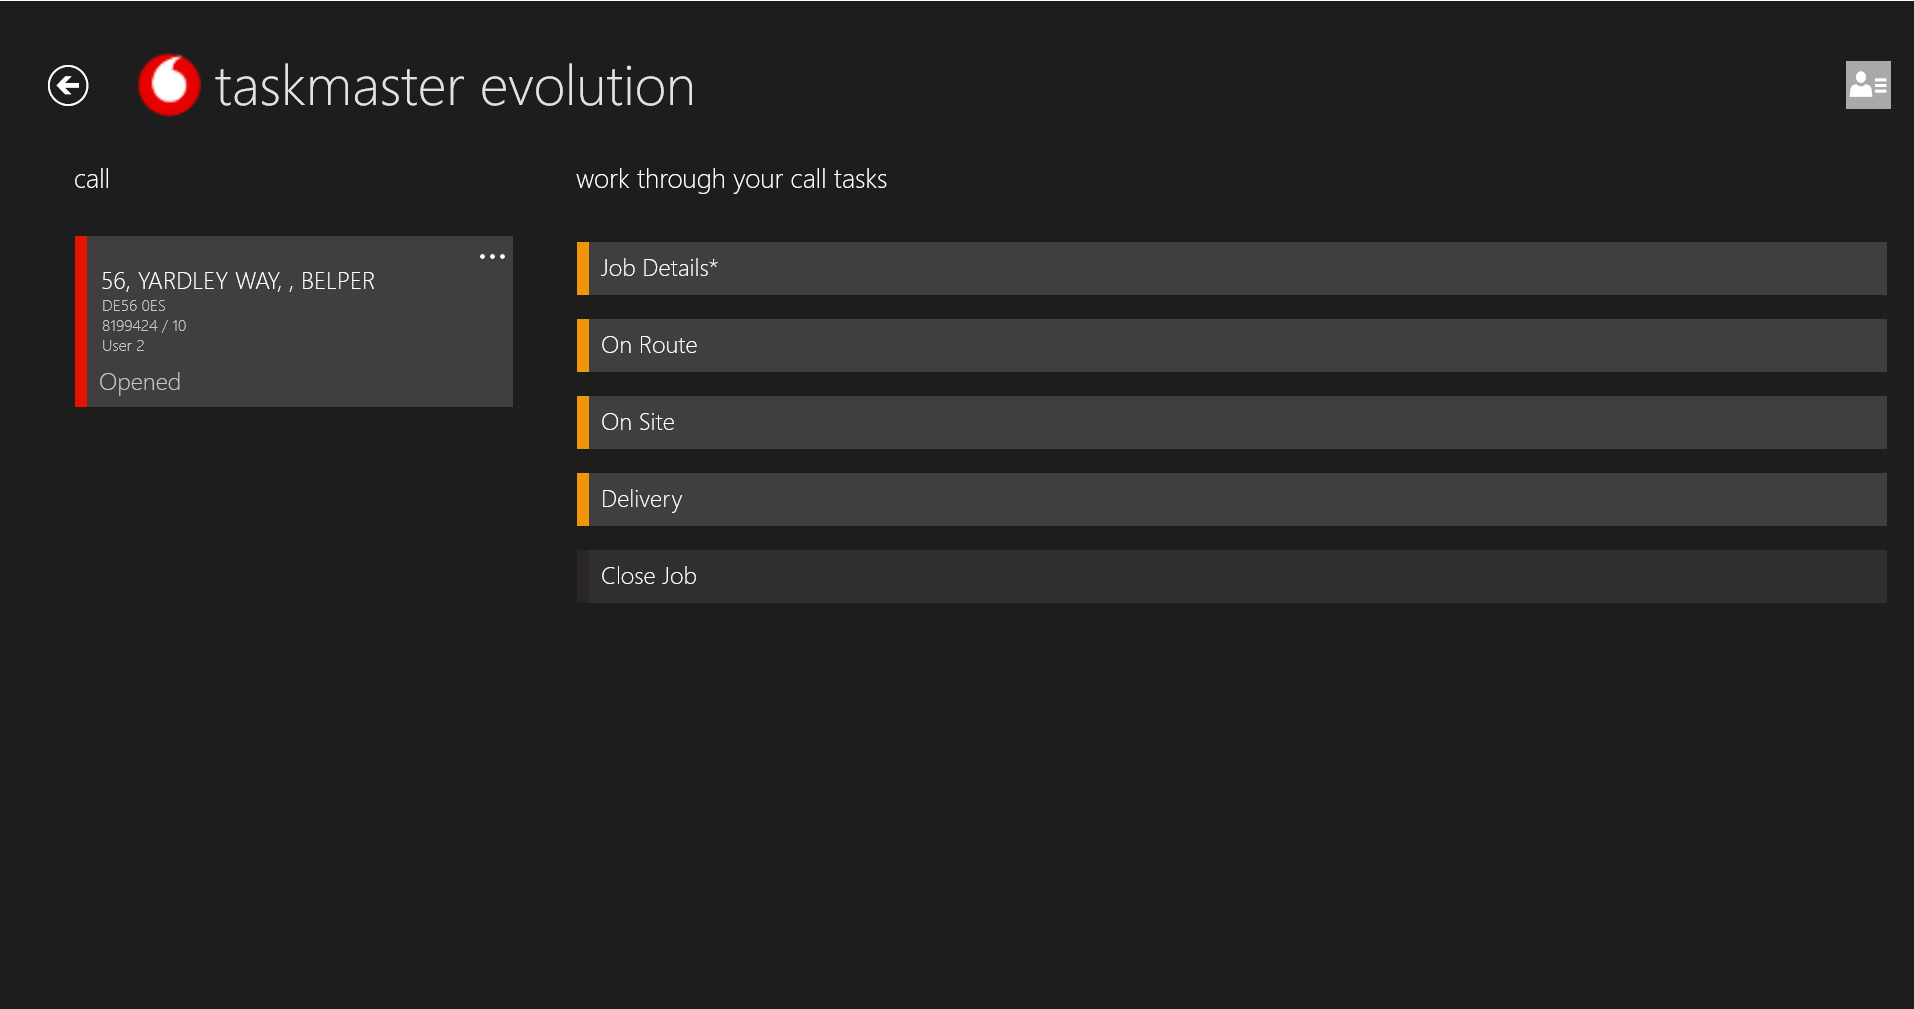Click the taskmaster evolution title
Screen dimensions: 1914x1009
coord(454,86)
